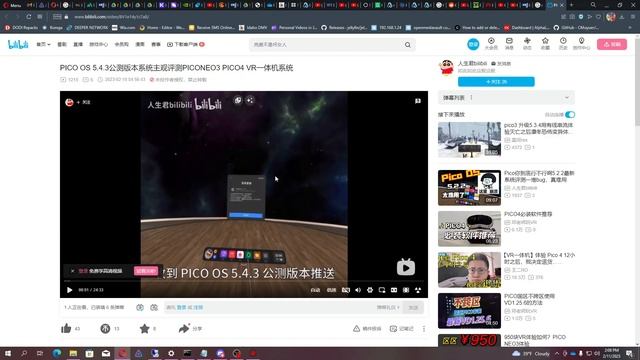Open the more options dots below player
Image resolution: width=640 pixels, height=360 pixels.
[424, 329]
